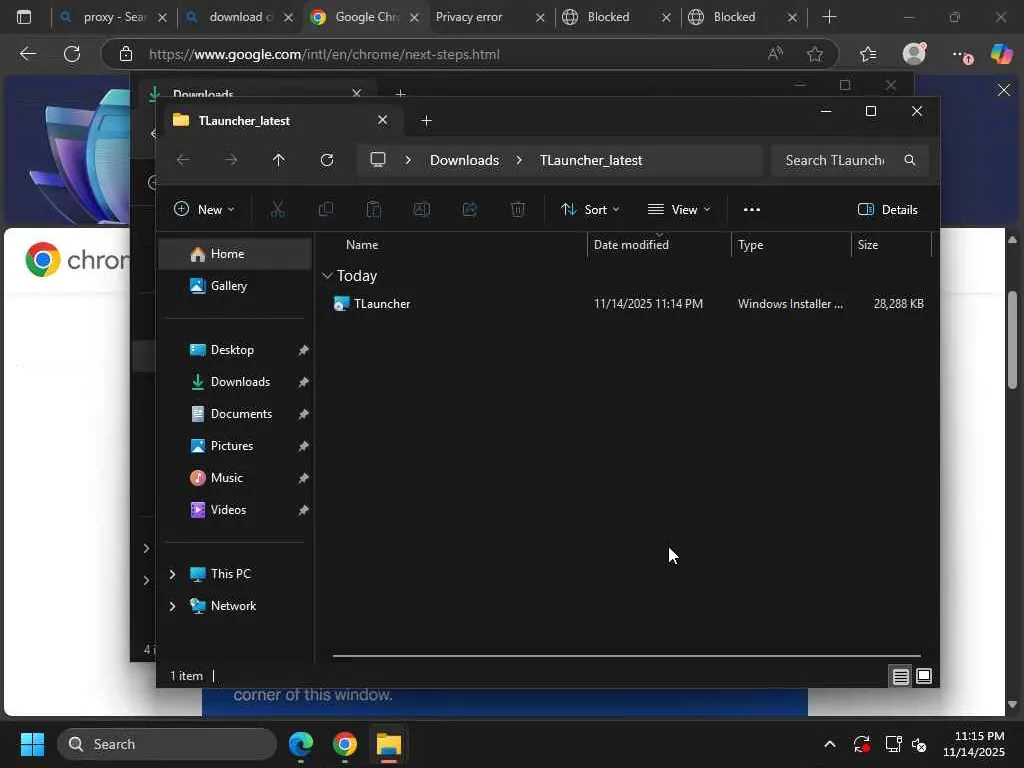Open the Sort dropdown menu
The width and height of the screenshot is (1024, 768).
(590, 210)
